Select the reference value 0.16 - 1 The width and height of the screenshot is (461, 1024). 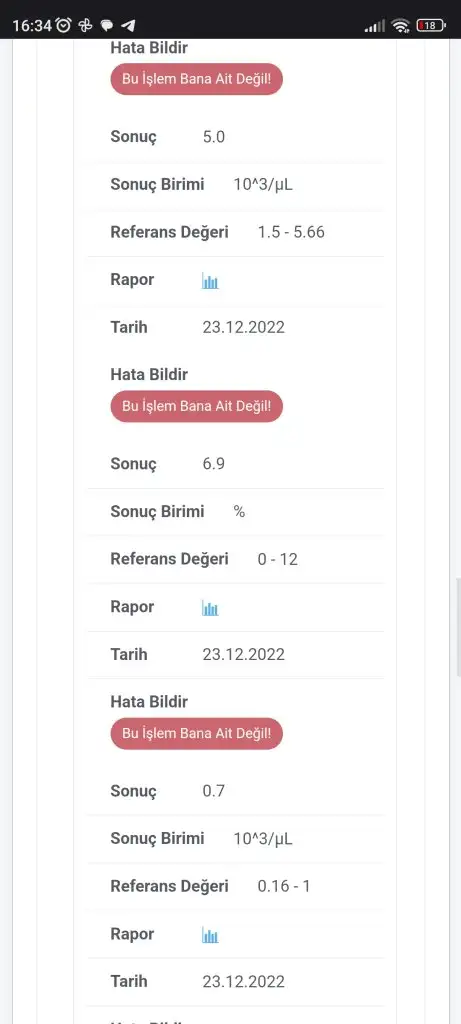284,886
